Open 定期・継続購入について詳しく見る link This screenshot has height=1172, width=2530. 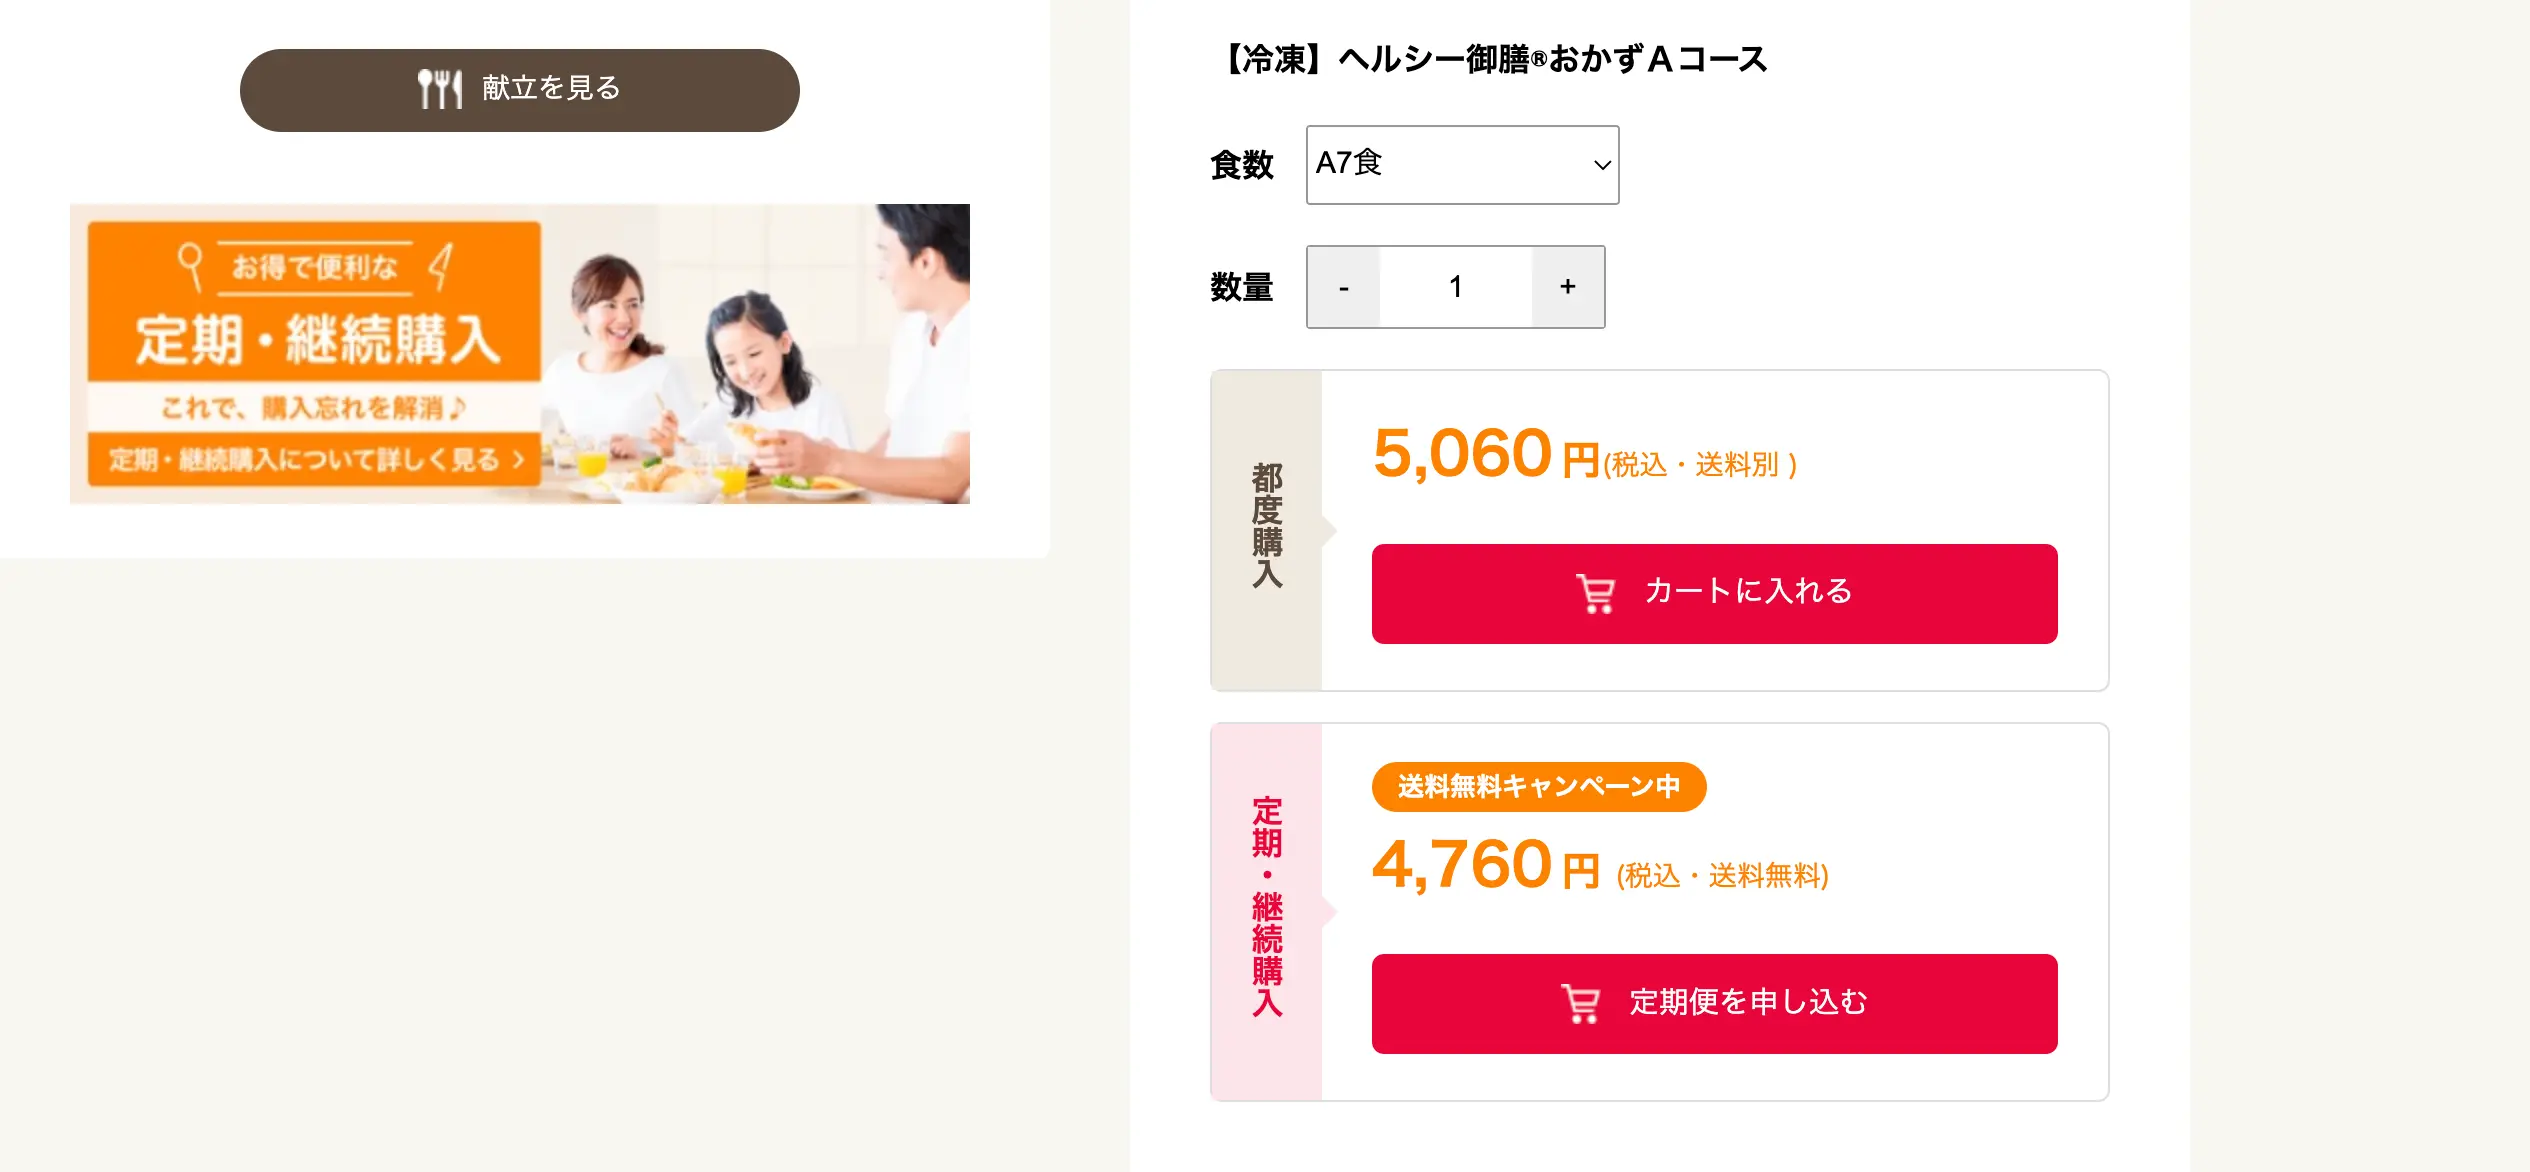315,460
